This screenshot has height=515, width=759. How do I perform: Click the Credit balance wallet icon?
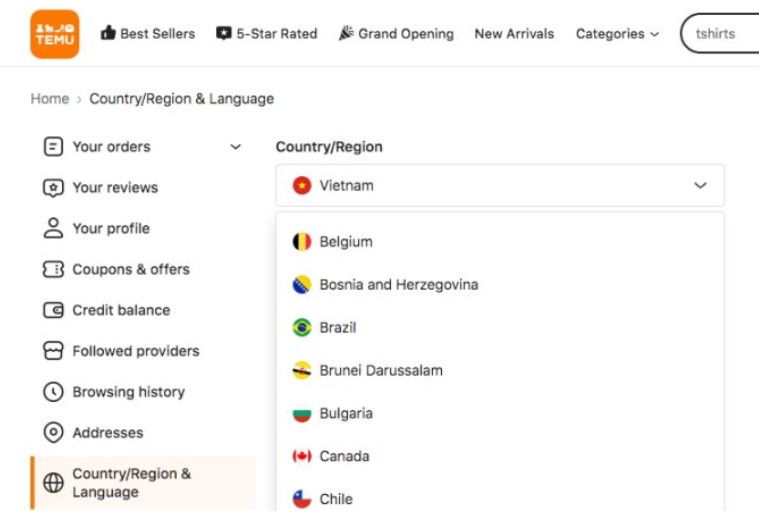[x=53, y=311]
